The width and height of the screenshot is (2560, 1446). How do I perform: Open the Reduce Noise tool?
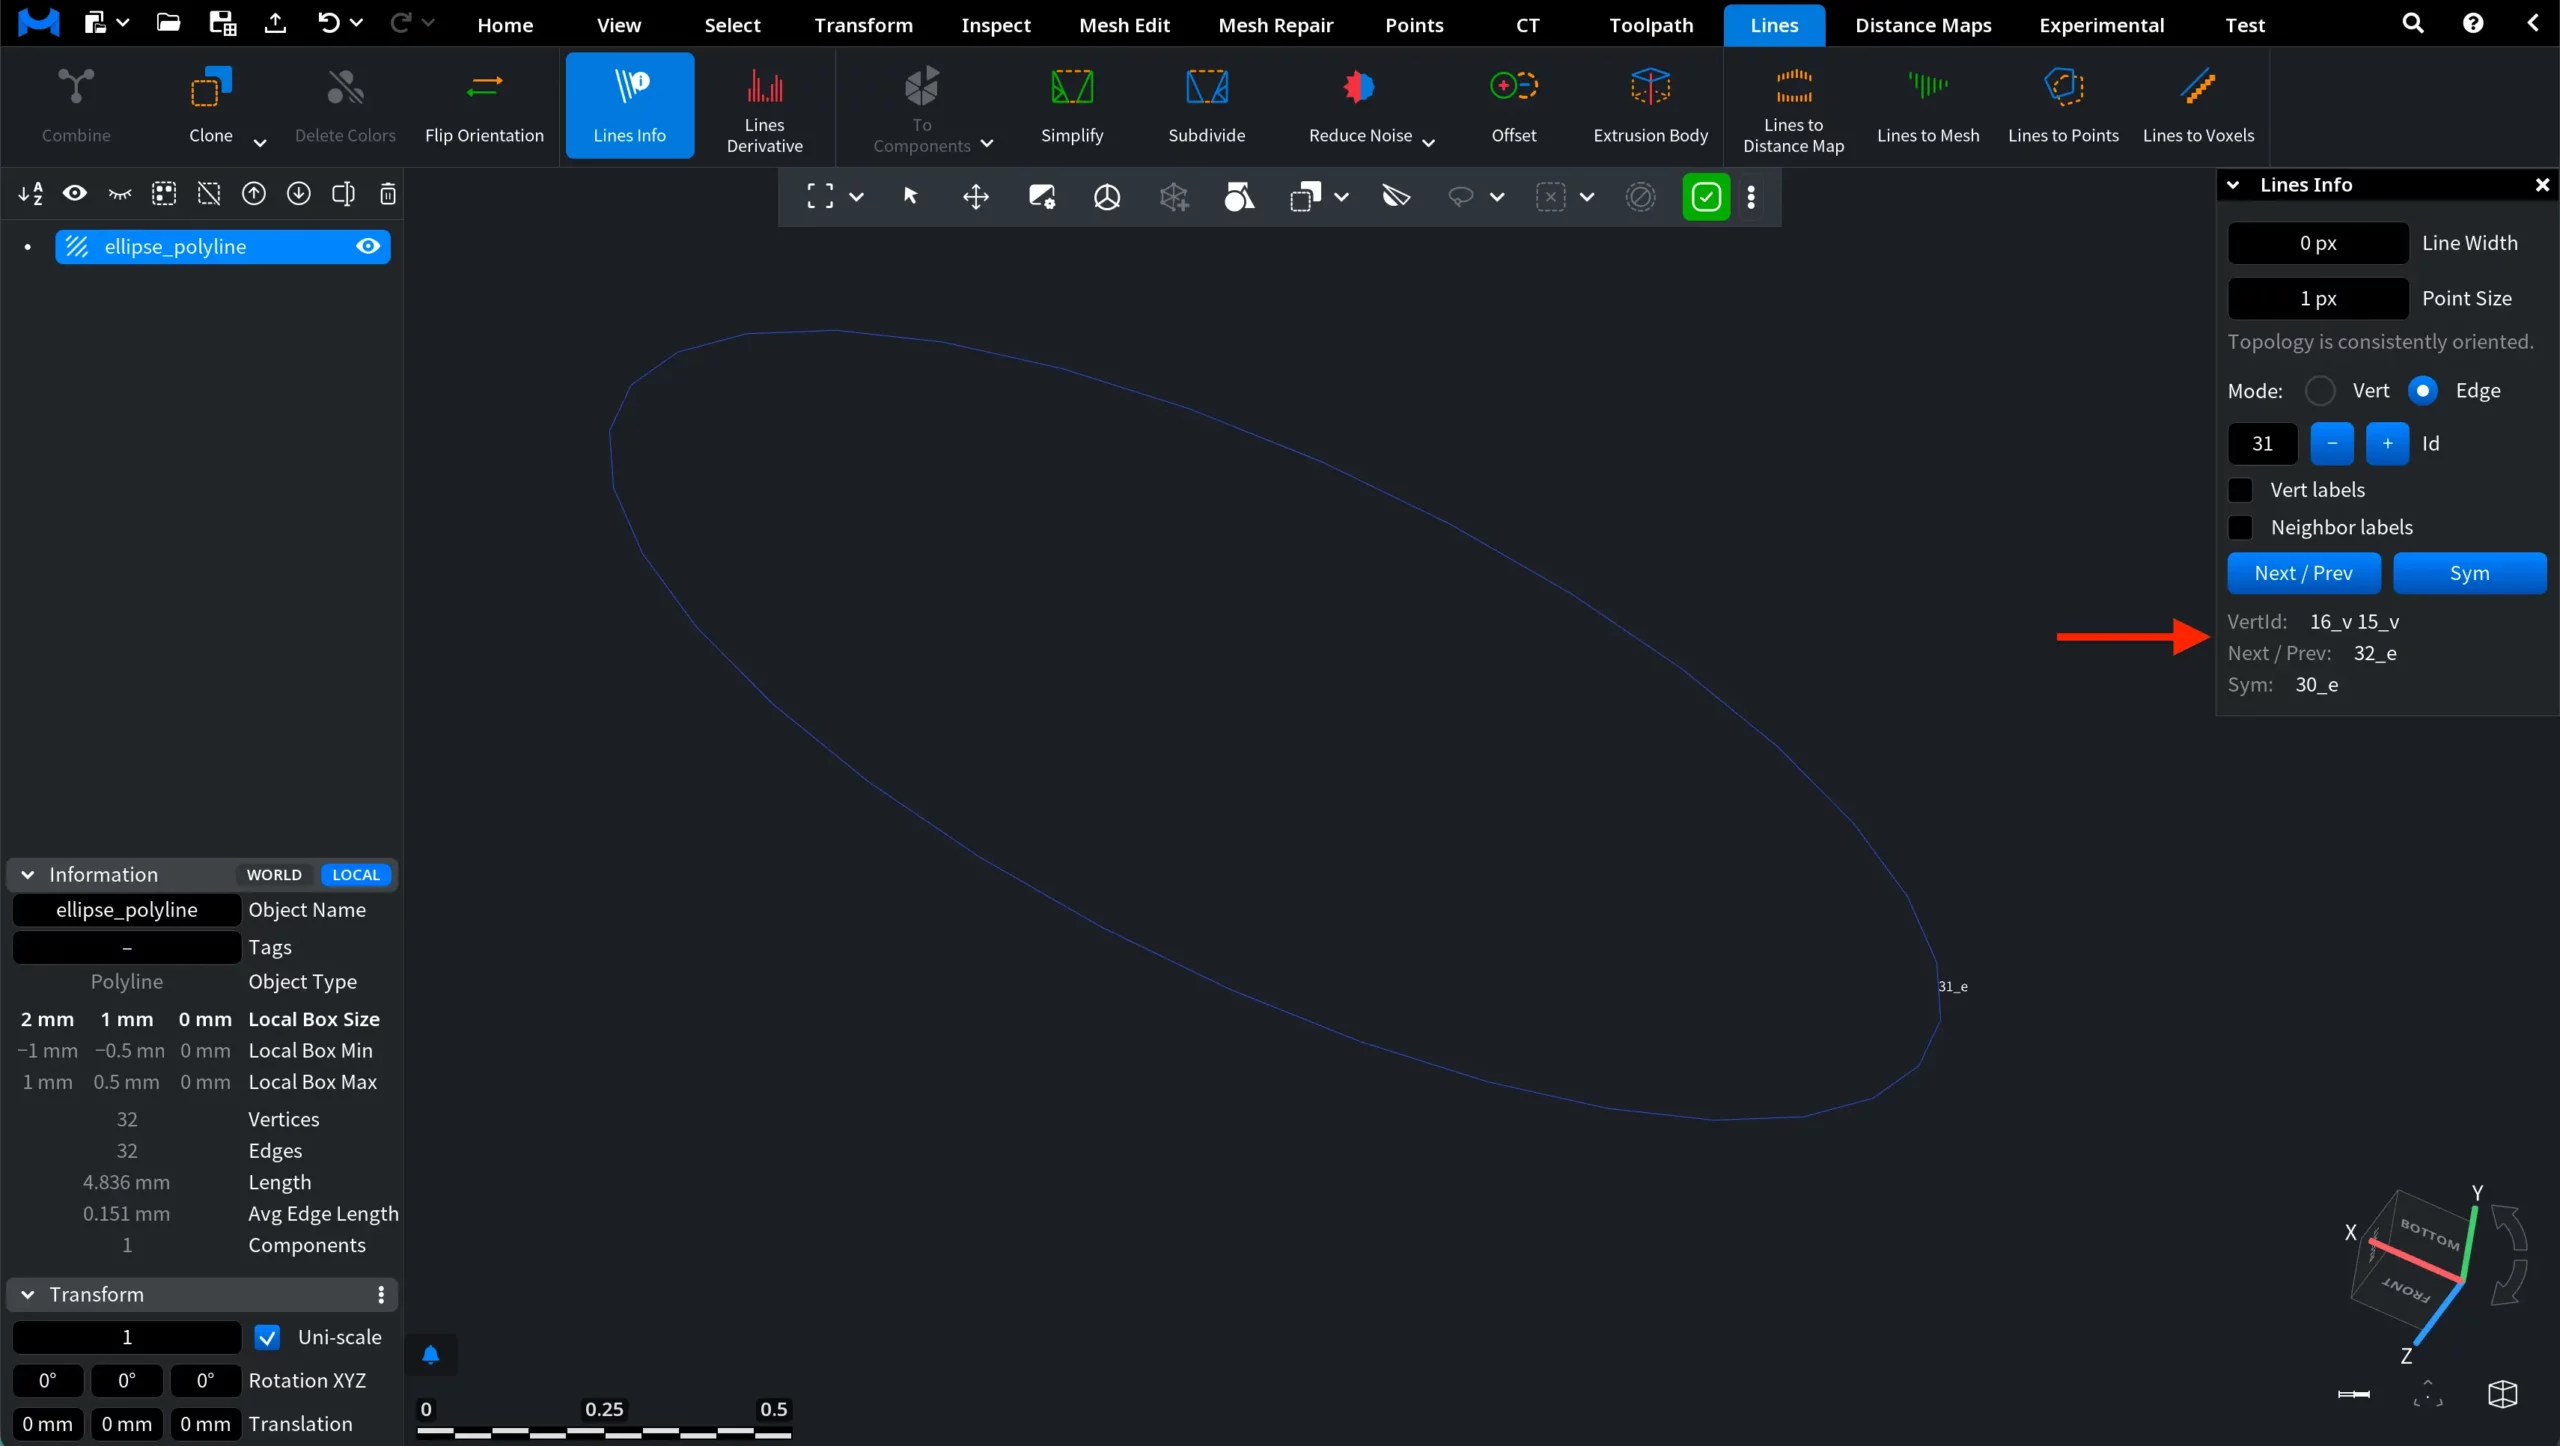pos(1359,105)
